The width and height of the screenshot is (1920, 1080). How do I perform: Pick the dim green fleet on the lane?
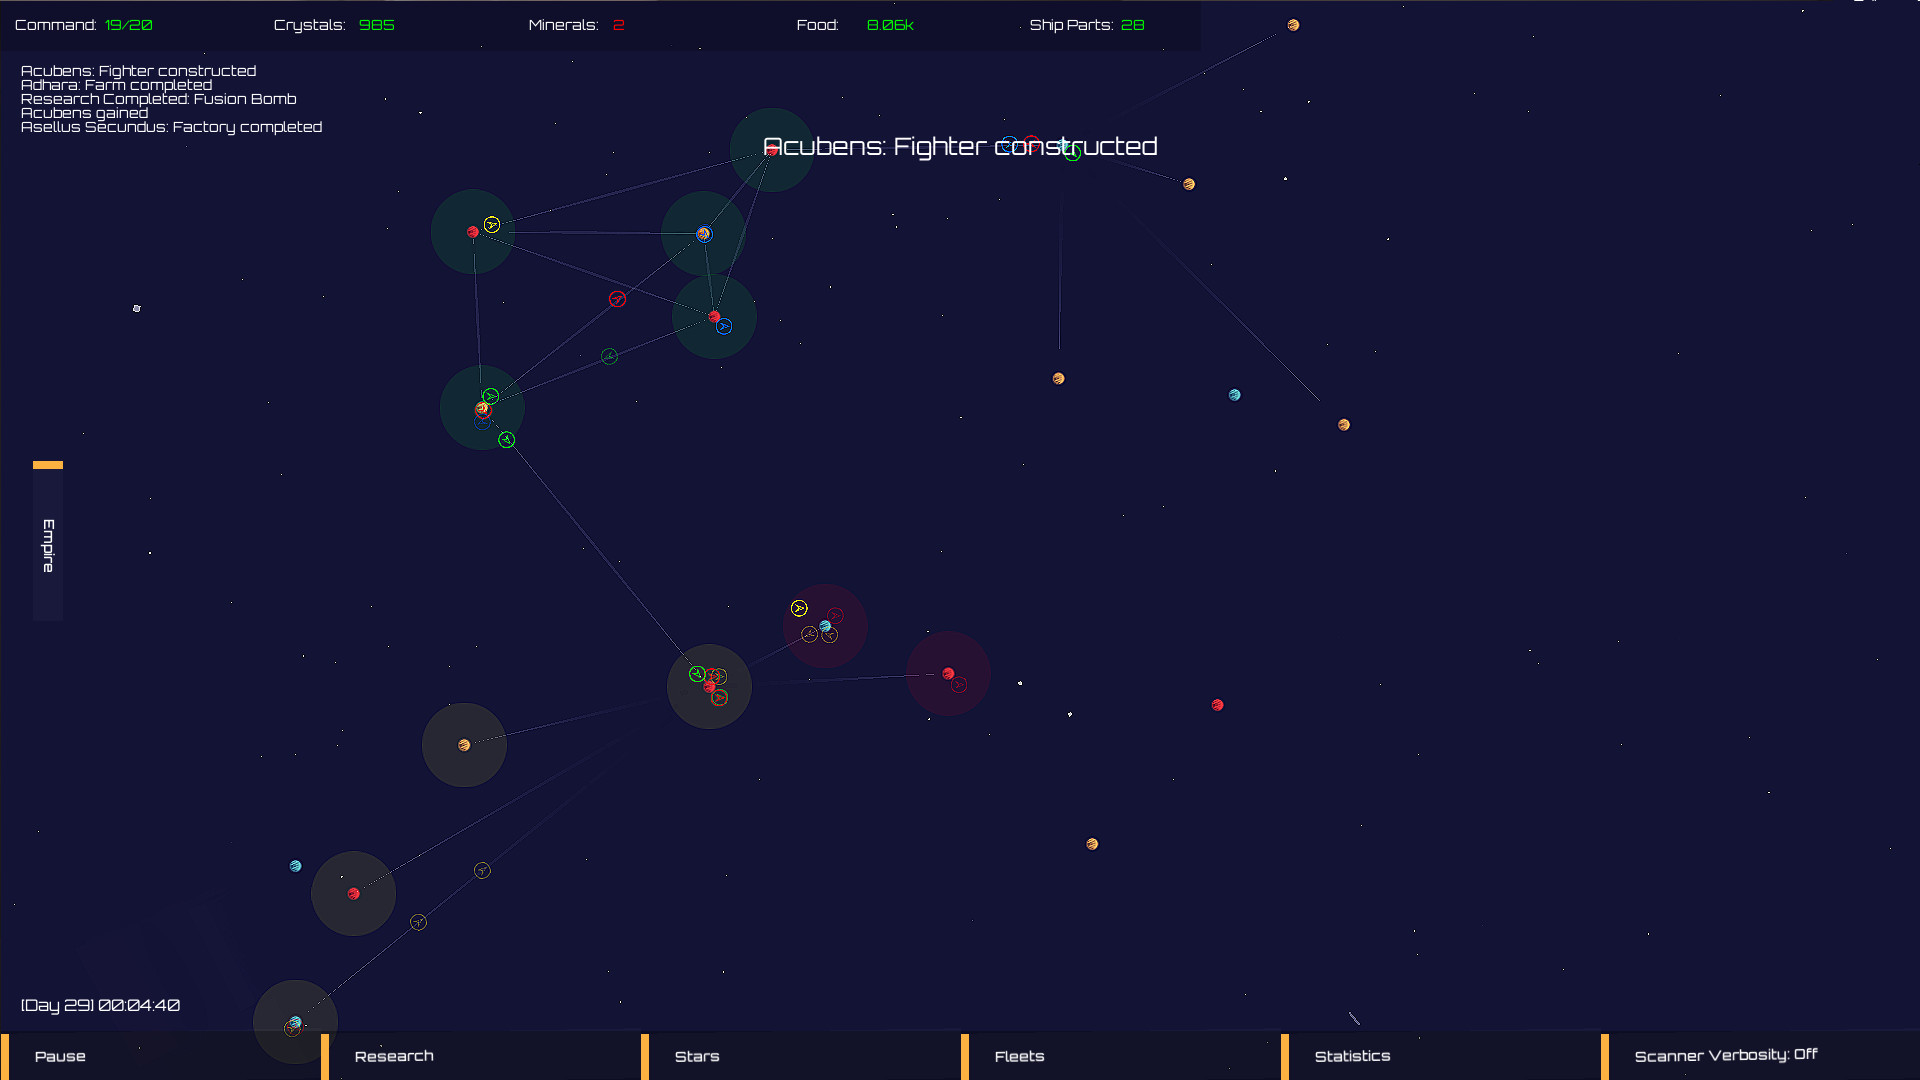(x=609, y=357)
